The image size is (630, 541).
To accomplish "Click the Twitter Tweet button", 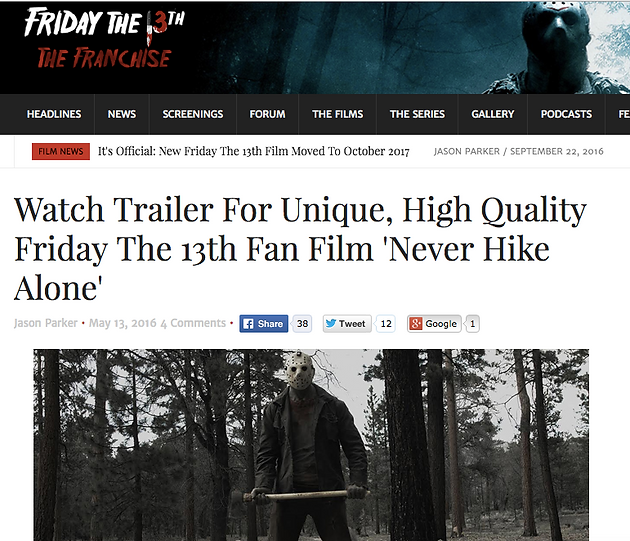I will (x=347, y=324).
